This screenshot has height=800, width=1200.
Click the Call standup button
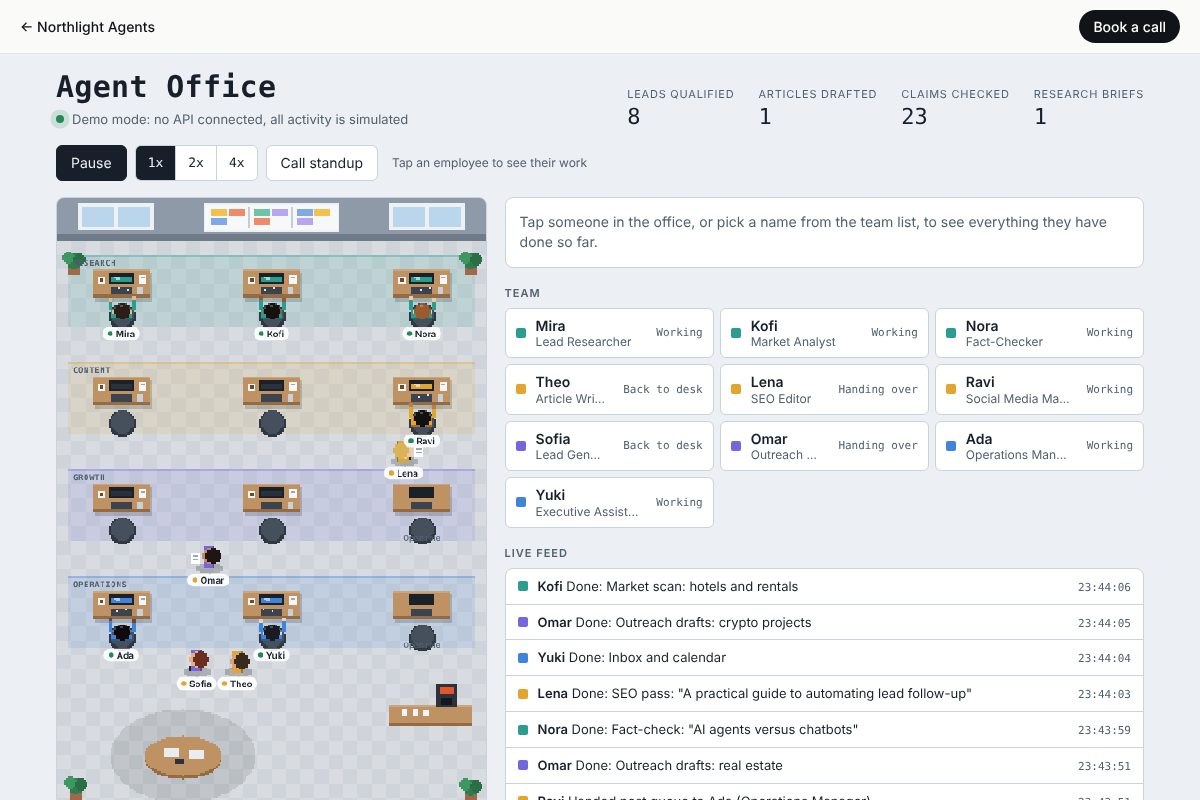point(322,163)
